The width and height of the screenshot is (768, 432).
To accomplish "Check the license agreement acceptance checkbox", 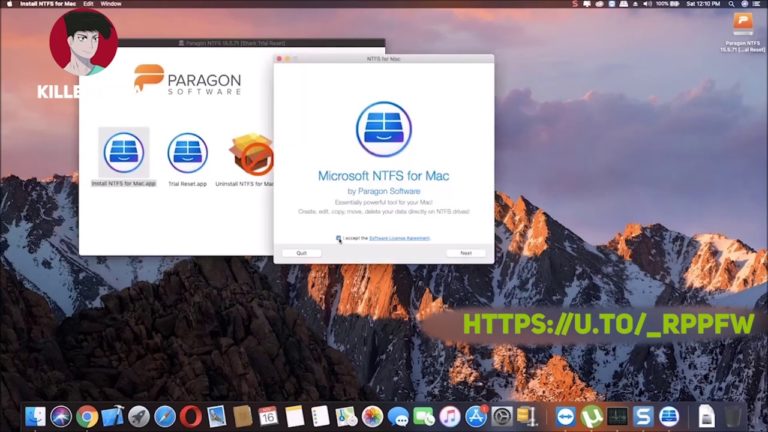I will [x=338, y=238].
